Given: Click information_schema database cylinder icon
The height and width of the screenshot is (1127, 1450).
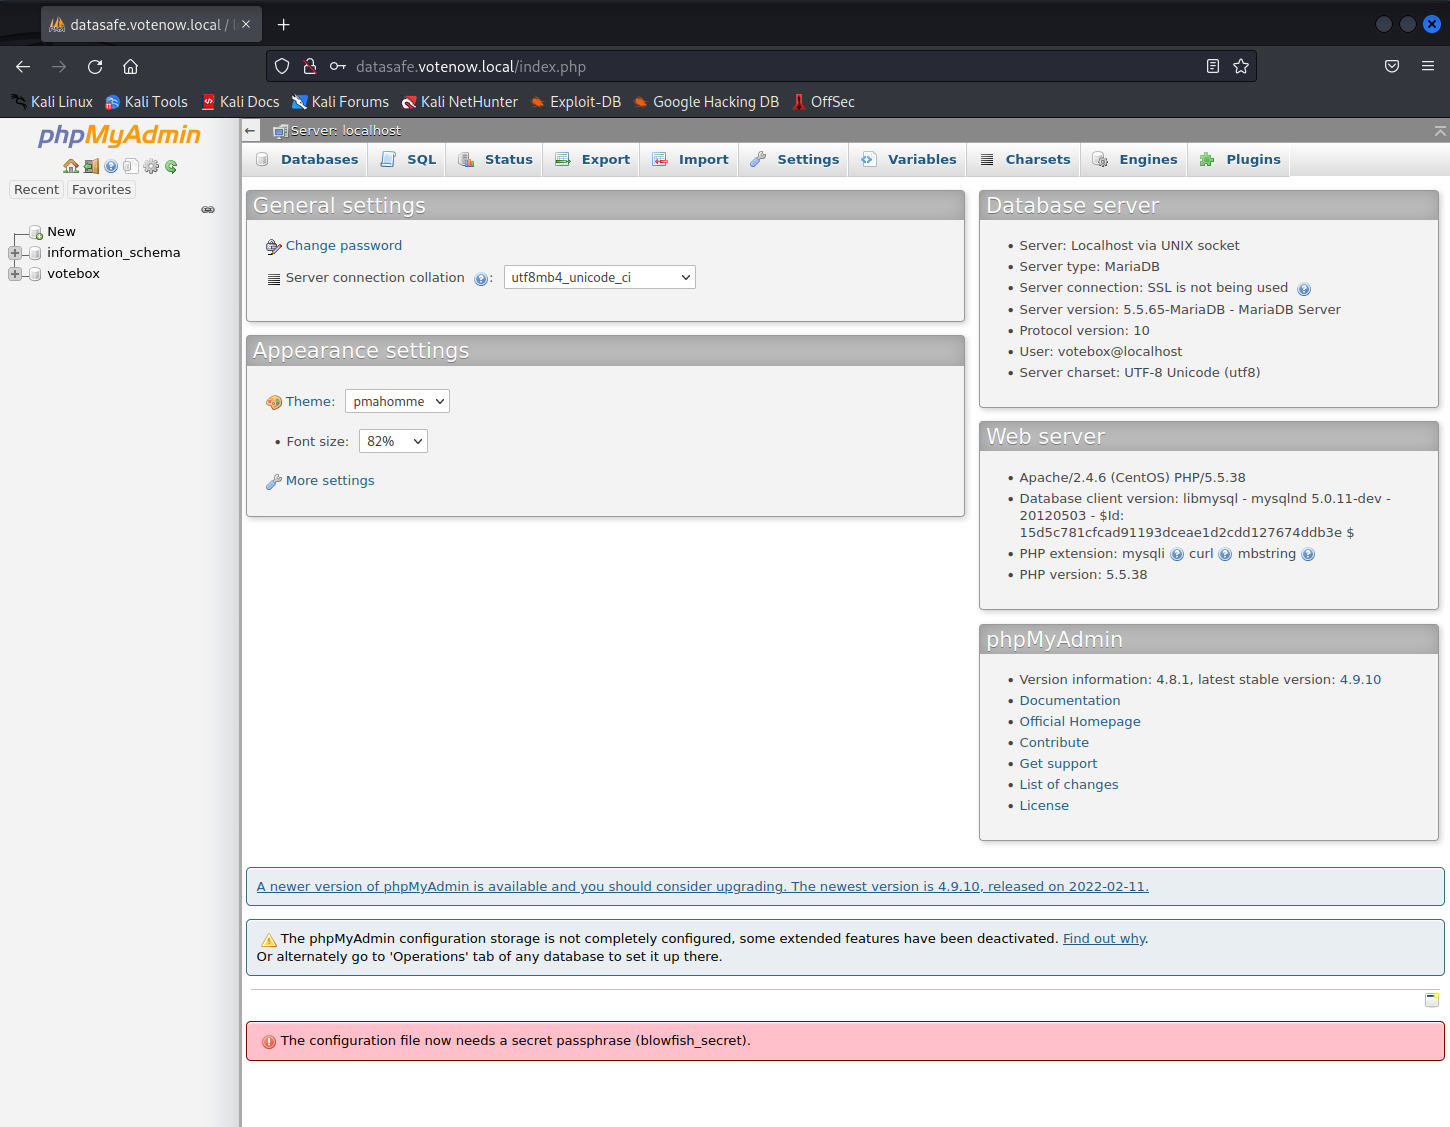Looking at the screenshot, I should (36, 253).
